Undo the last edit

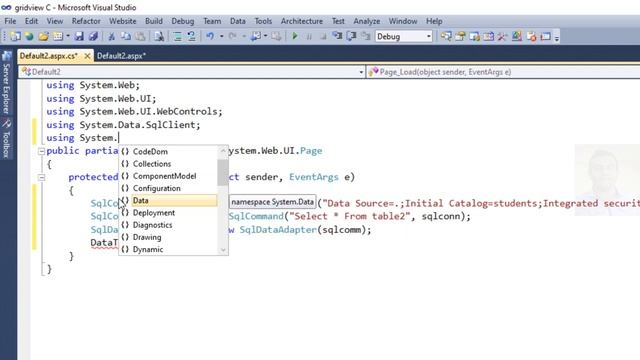pos(210,36)
